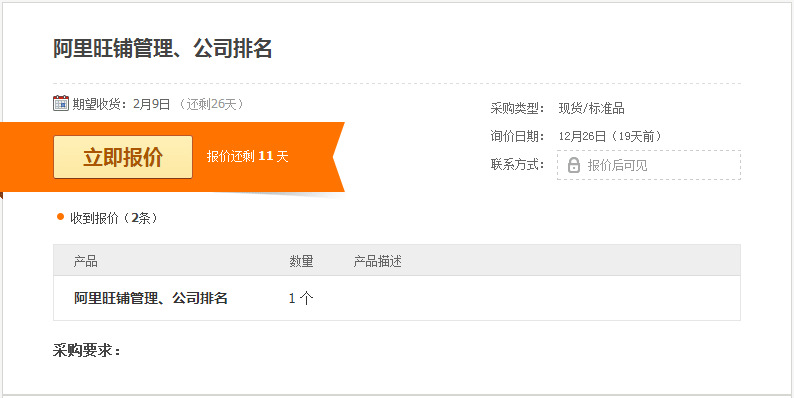Click the 数量 column header
This screenshot has height=398, width=794.
(x=301, y=261)
